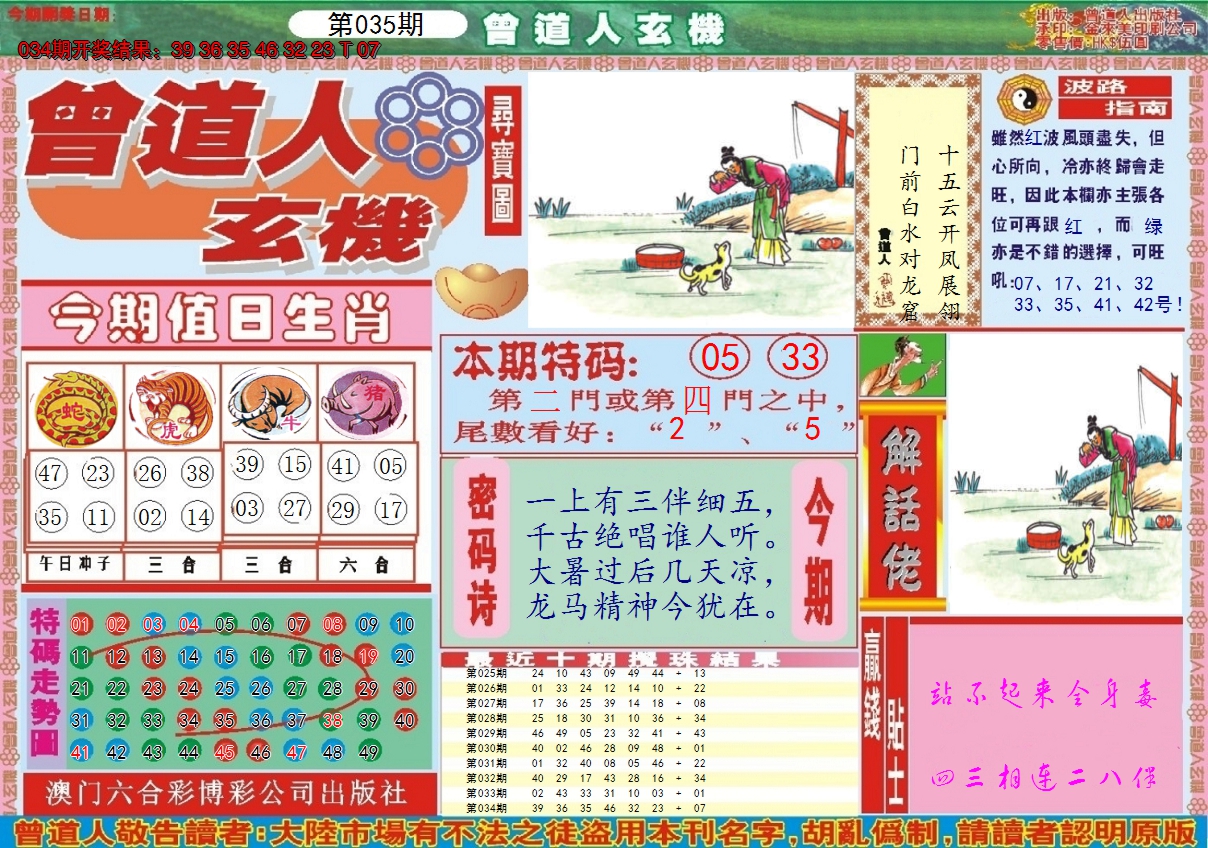Click the 午日冲子 label under snake

point(75,564)
